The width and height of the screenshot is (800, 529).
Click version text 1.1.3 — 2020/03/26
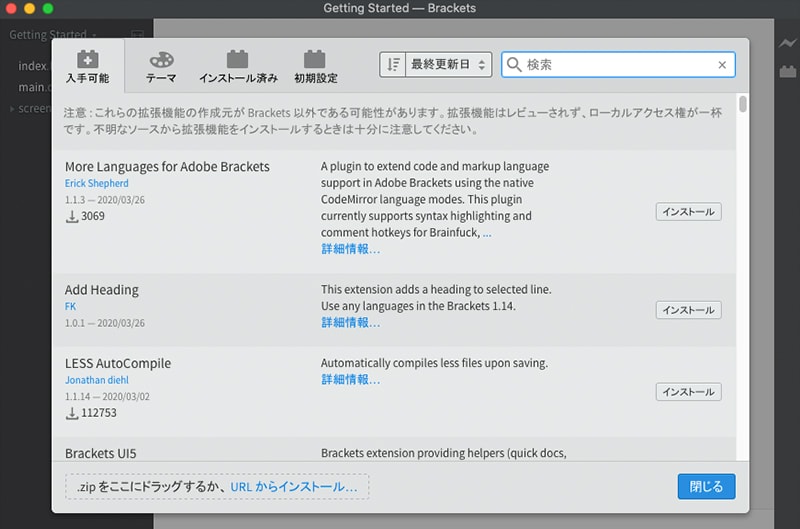[x=105, y=200]
